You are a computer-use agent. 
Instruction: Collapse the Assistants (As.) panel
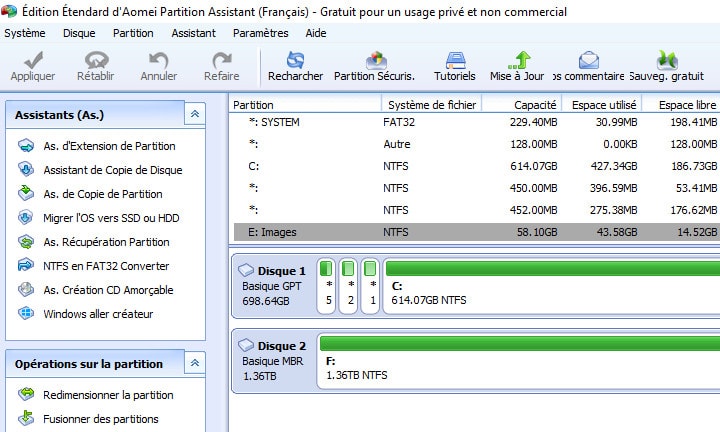click(x=195, y=114)
